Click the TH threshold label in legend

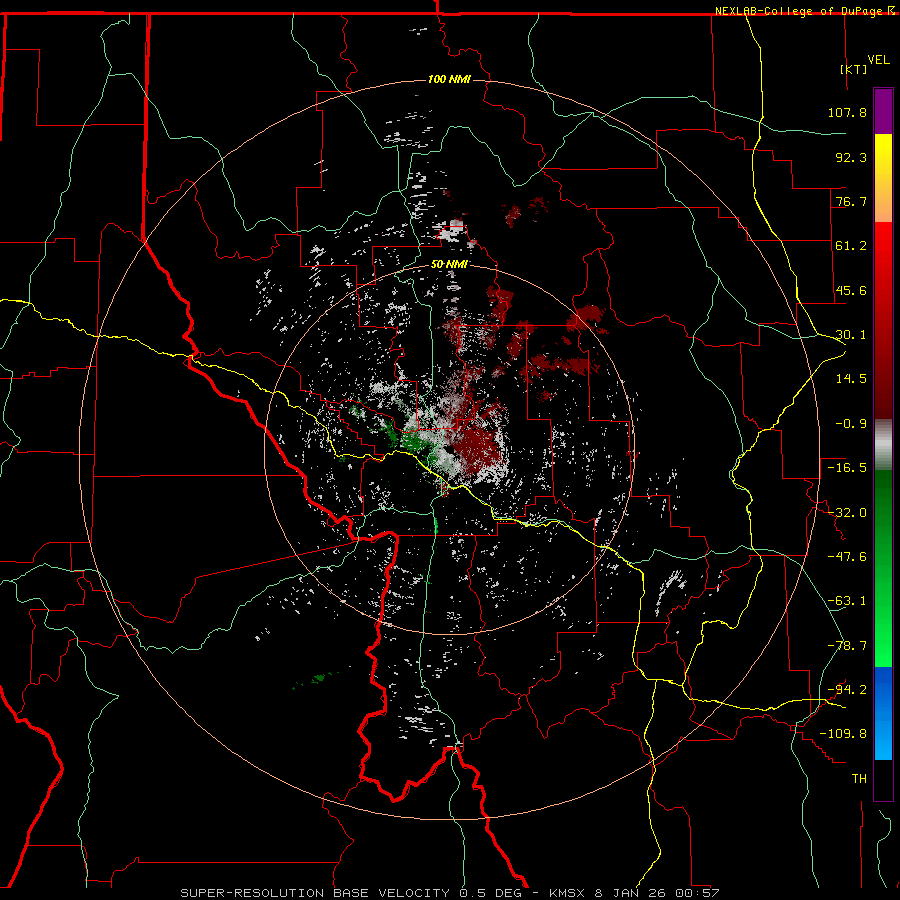tap(859, 778)
